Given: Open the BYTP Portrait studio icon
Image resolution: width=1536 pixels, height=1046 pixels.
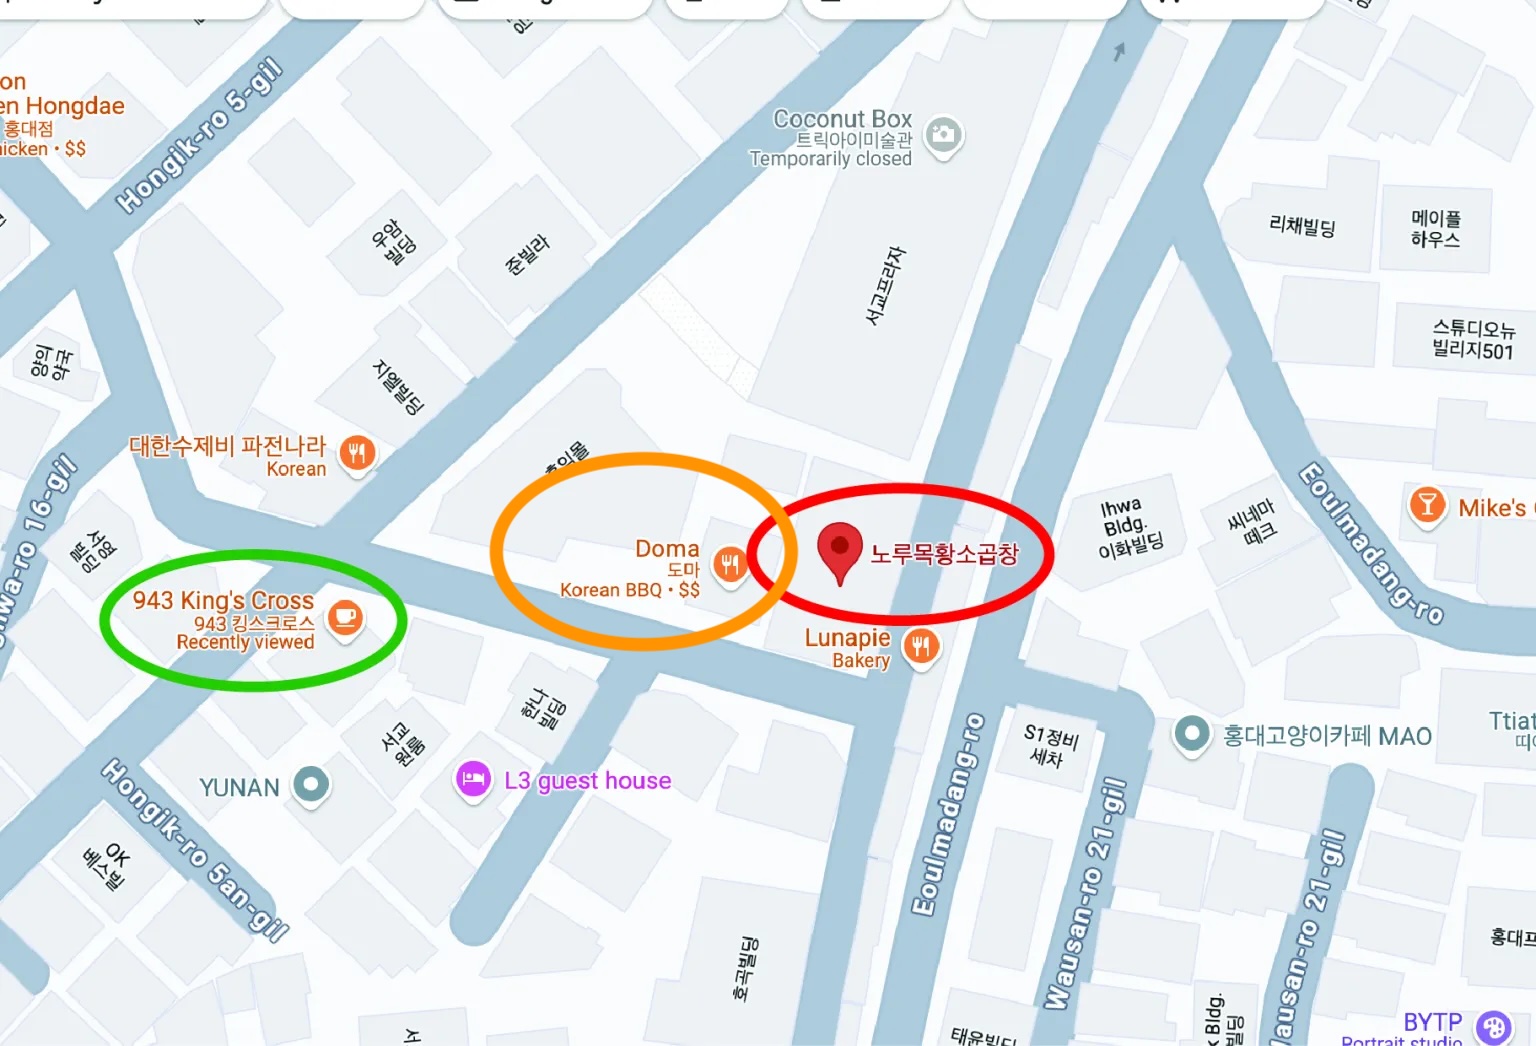Looking at the screenshot, I should click(1494, 1027).
